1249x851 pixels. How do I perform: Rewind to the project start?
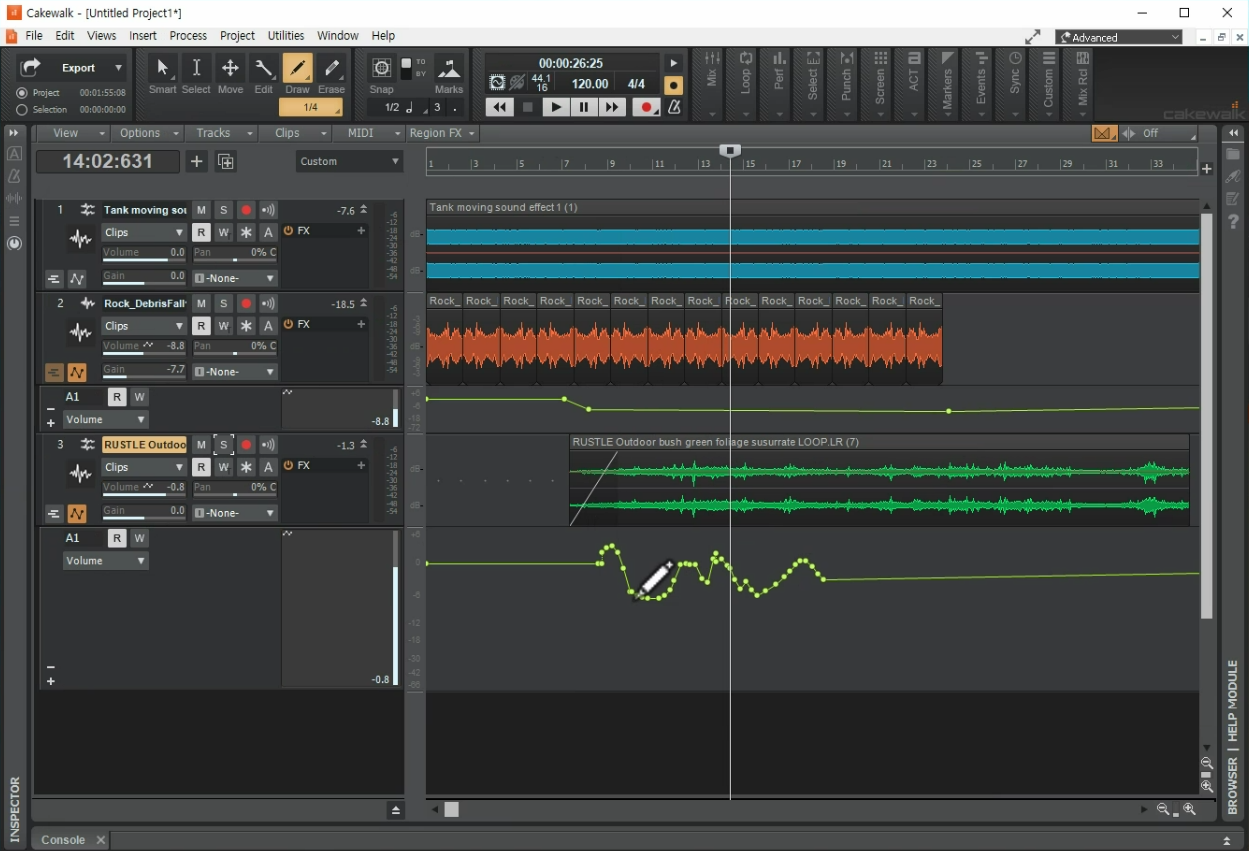pos(499,107)
